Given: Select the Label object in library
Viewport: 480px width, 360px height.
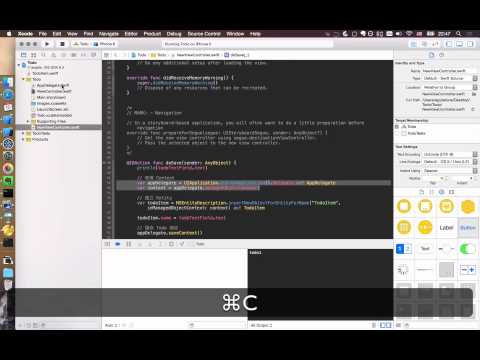Looking at the screenshot, I should [446, 228].
